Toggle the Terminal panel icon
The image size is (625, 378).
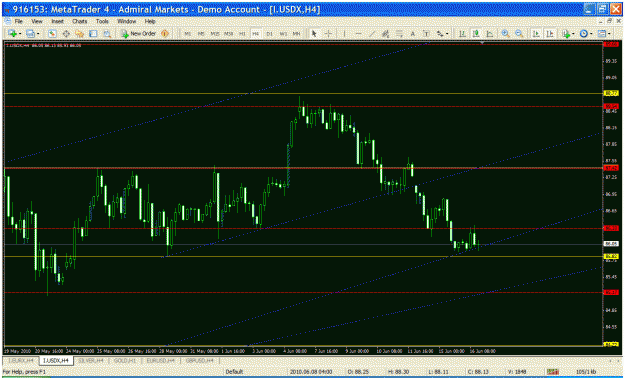93,34
